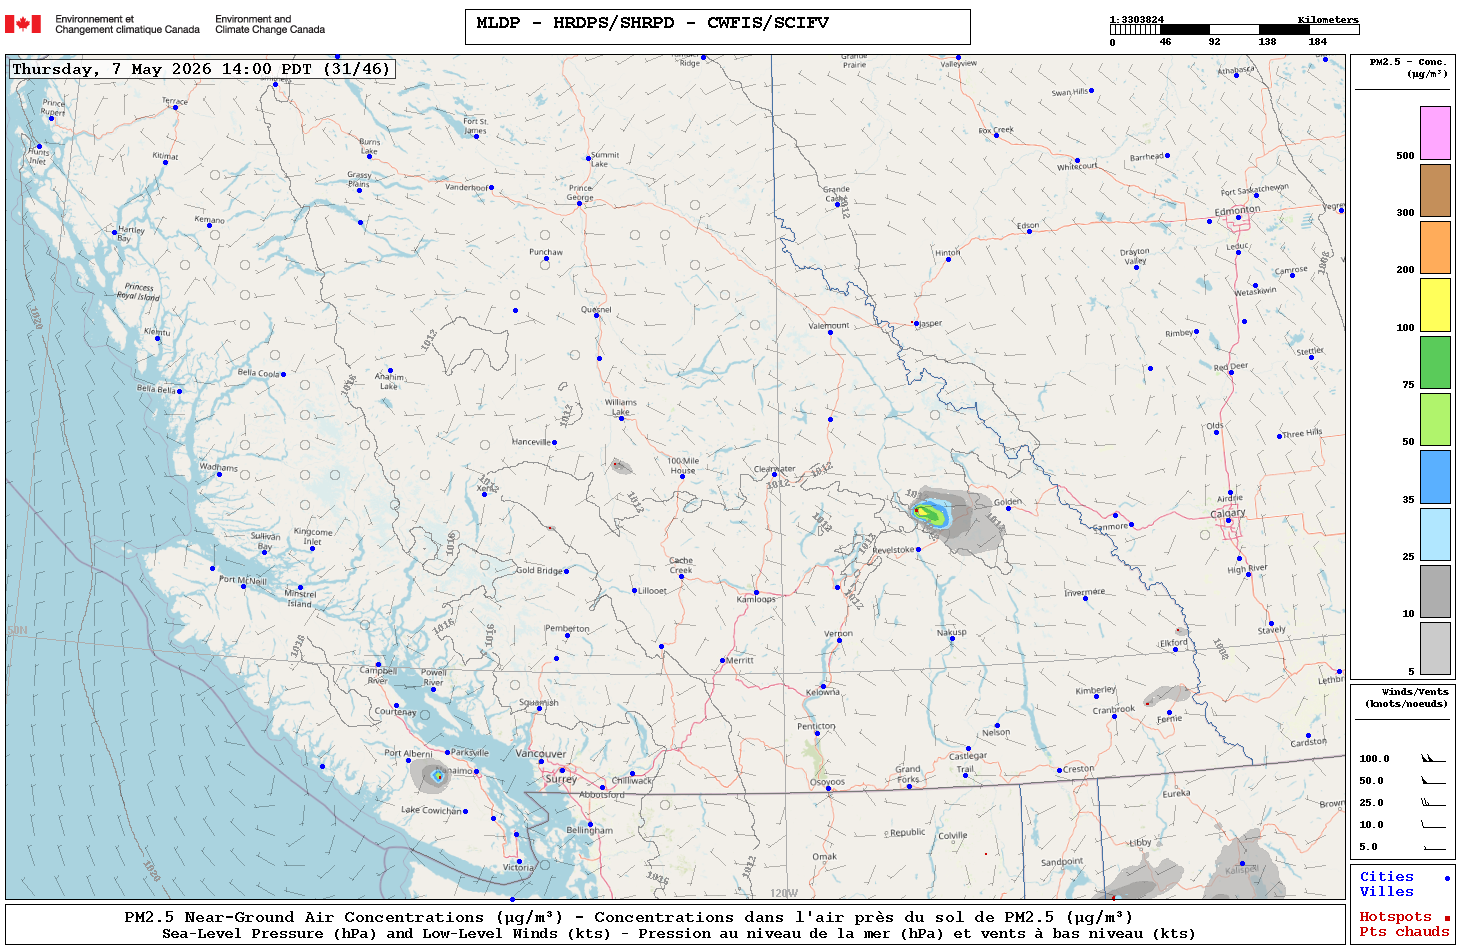Viewport: 1460px width, 950px height.
Task: Click the Canadian flag icon
Action: [x=23, y=24]
